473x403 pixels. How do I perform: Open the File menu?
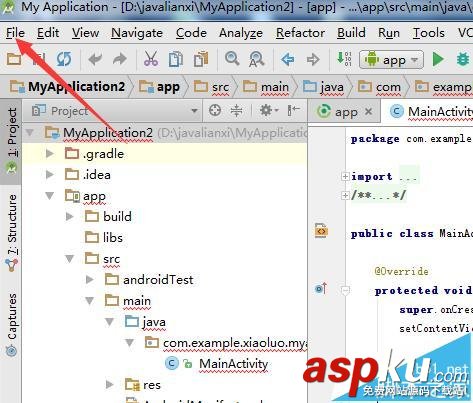(15, 33)
